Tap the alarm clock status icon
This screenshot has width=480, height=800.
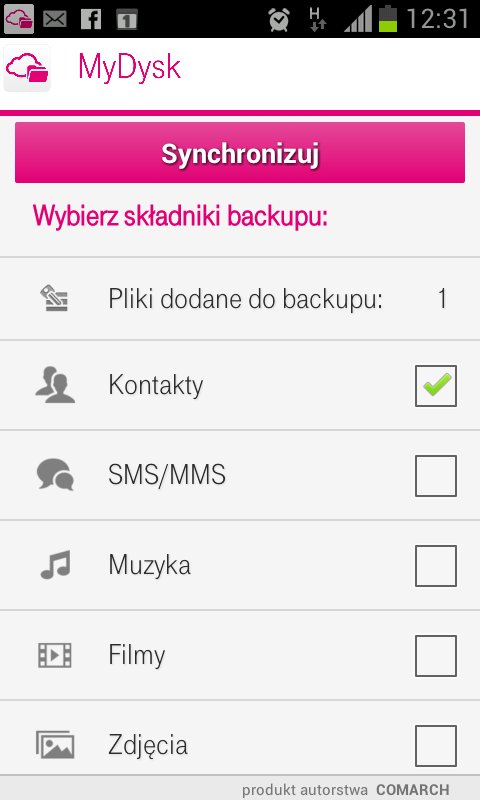coord(279,19)
